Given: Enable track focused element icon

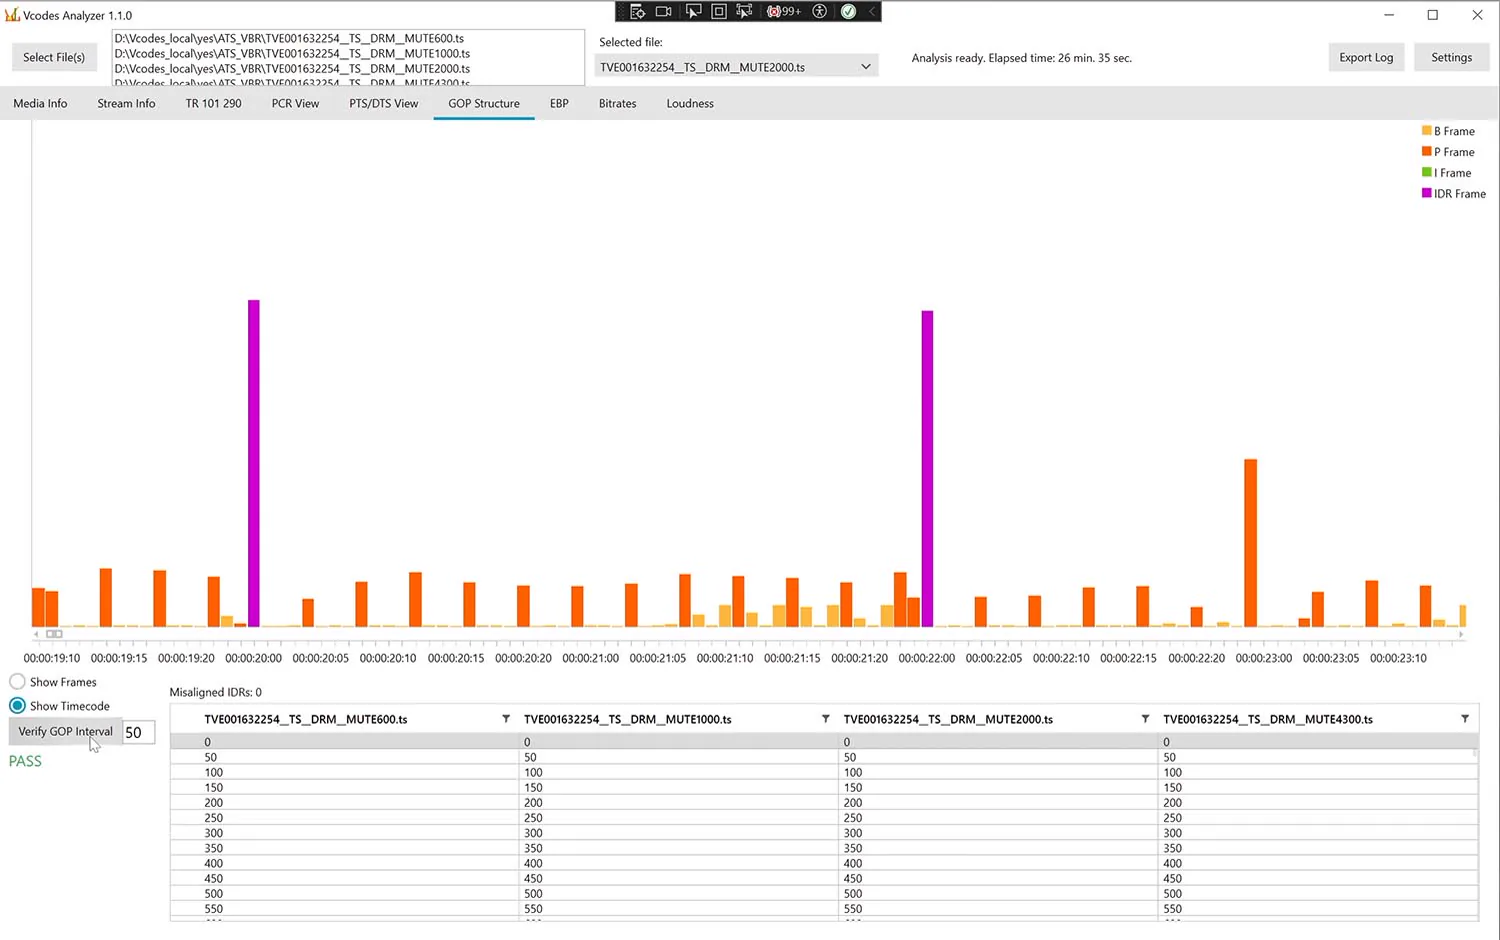Looking at the screenshot, I should pyautogui.click(x=744, y=12).
